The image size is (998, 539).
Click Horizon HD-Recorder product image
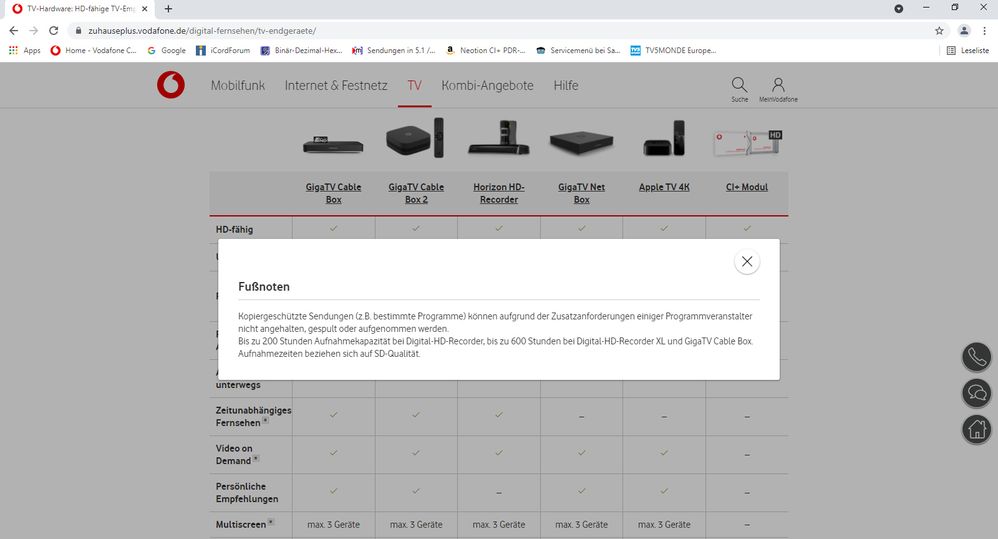(x=499, y=137)
